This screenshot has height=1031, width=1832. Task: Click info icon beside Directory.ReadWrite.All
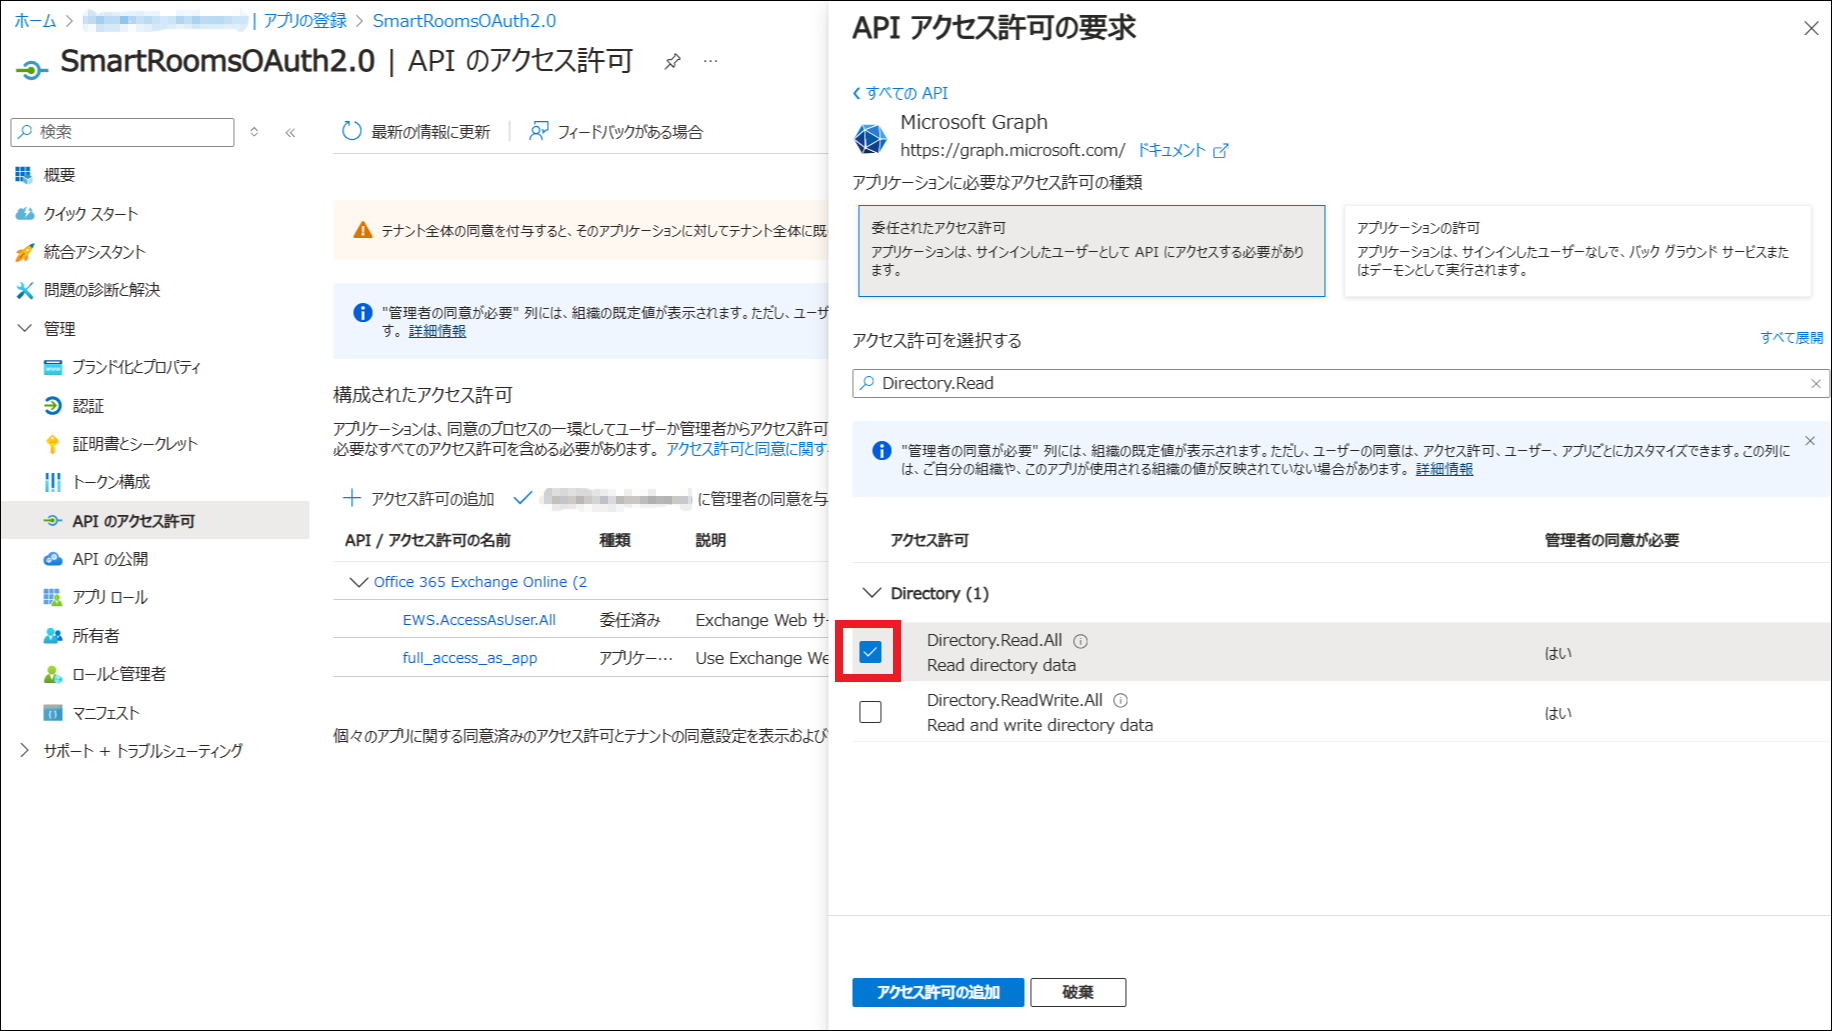[1120, 701]
